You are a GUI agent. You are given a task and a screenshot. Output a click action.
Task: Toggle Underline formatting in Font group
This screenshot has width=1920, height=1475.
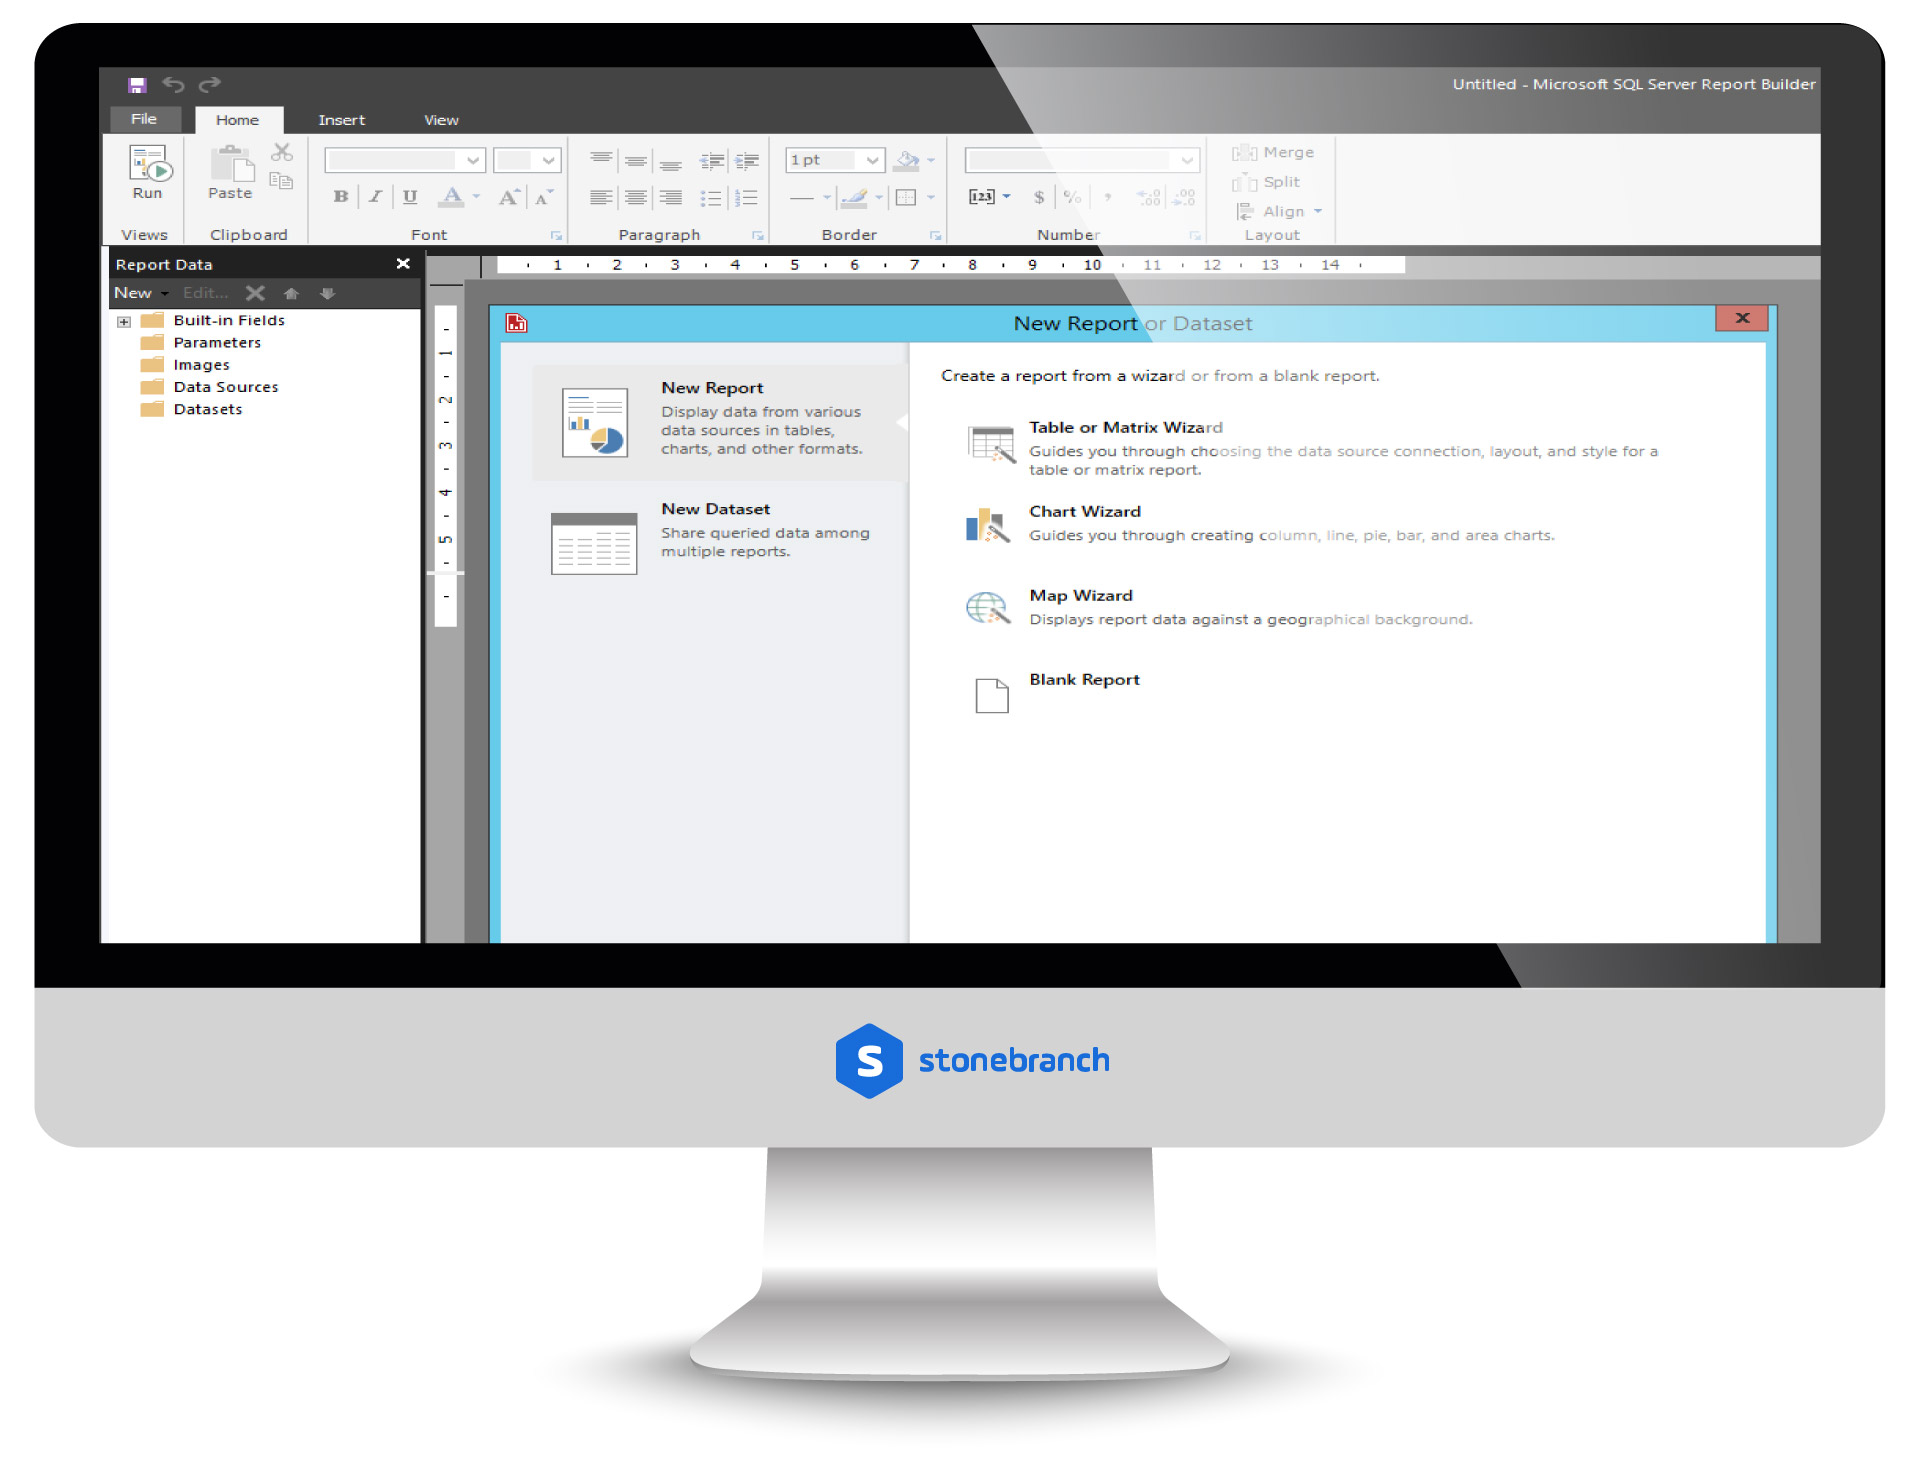pos(409,197)
